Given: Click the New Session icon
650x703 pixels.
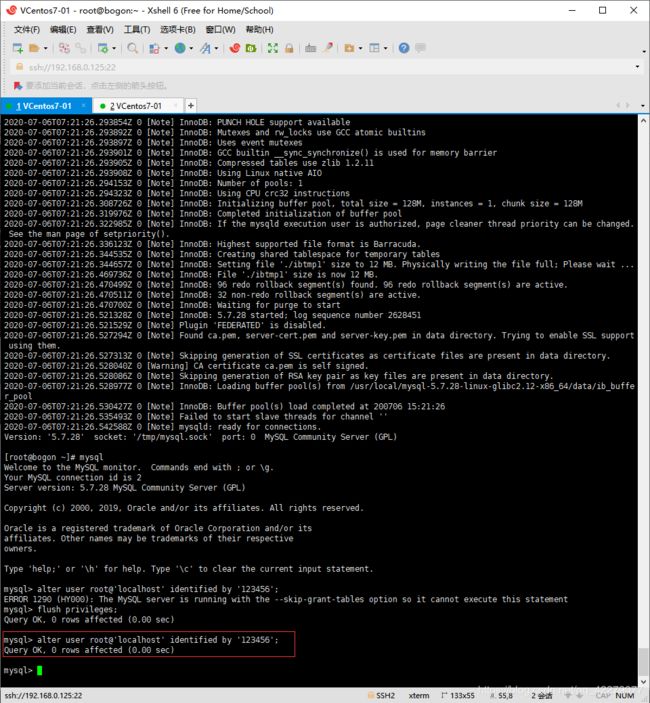Looking at the screenshot, I should (17, 48).
